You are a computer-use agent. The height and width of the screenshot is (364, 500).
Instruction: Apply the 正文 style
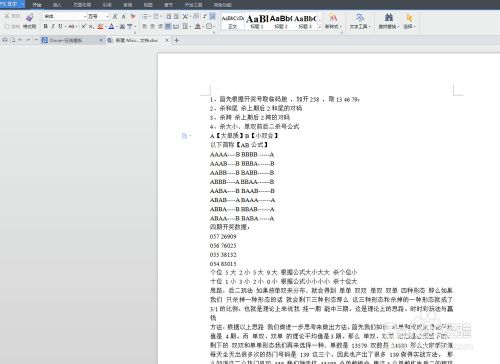pos(232,22)
